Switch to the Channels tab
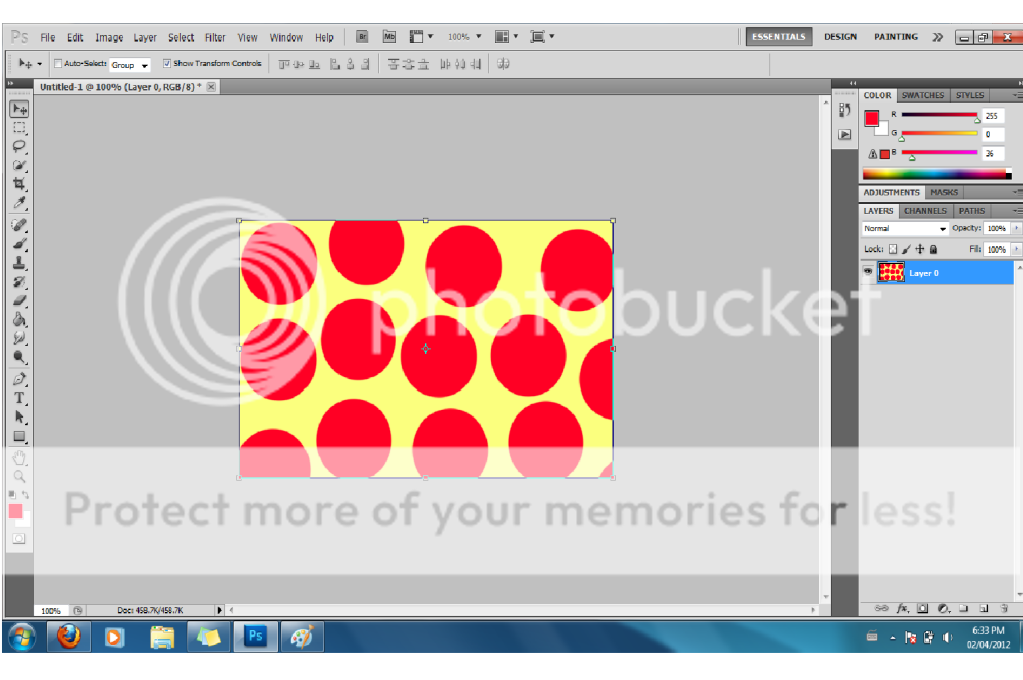Screen dimensions: 1023x680 [x=925, y=211]
